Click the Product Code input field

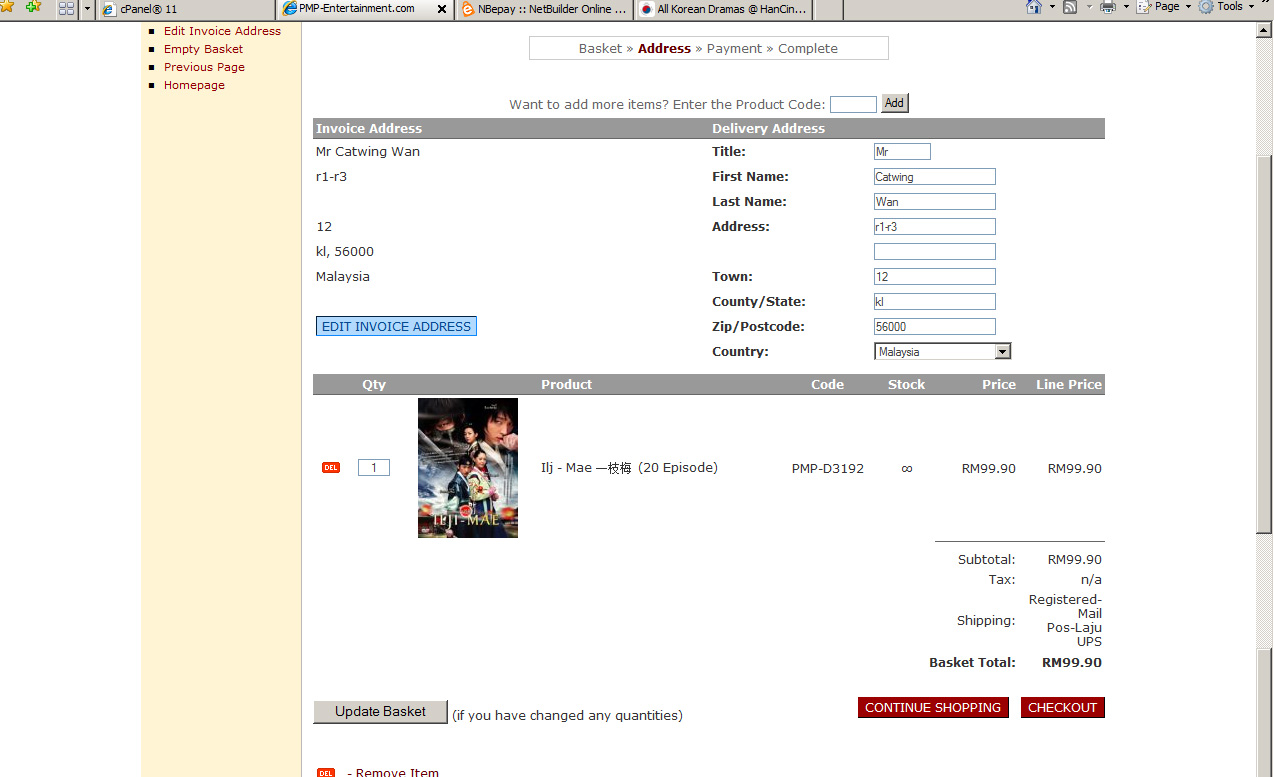pyautogui.click(x=852, y=104)
